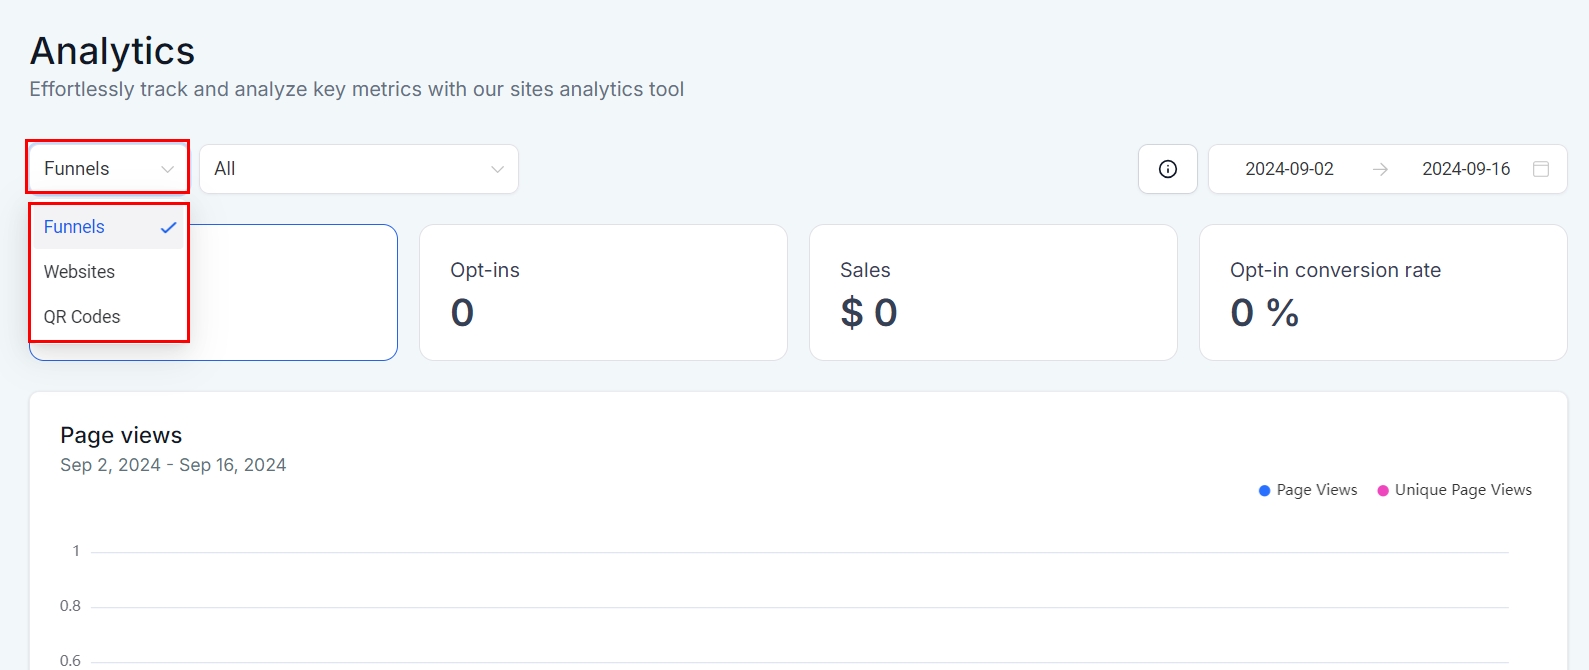Click the start date 2024-09-02 field
Image resolution: width=1589 pixels, height=670 pixels.
tap(1289, 169)
